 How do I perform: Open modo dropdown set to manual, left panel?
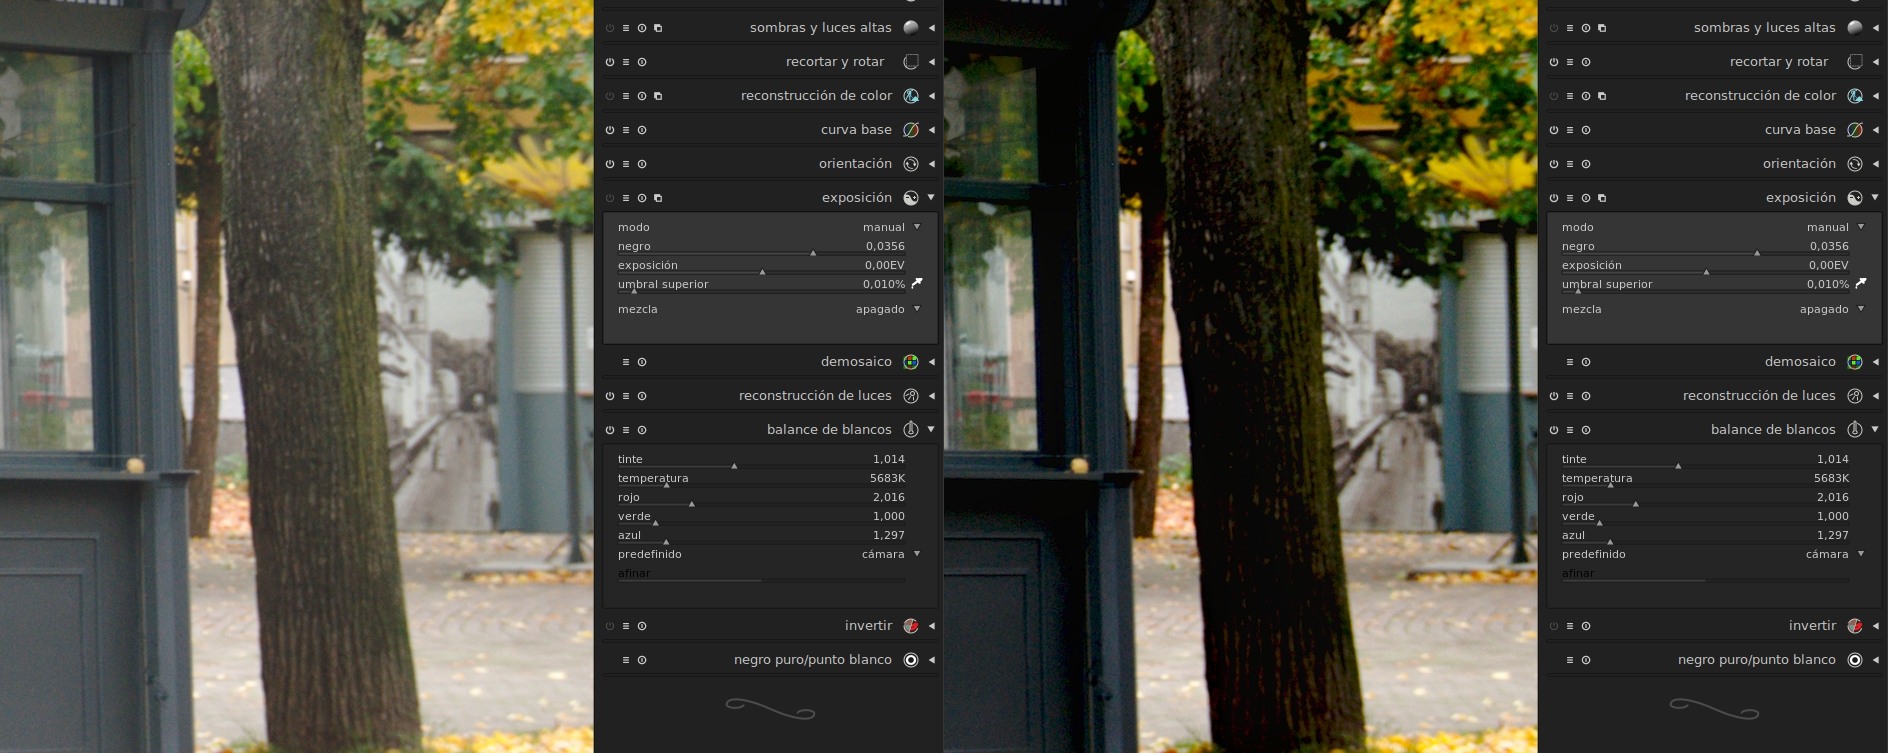coord(769,227)
